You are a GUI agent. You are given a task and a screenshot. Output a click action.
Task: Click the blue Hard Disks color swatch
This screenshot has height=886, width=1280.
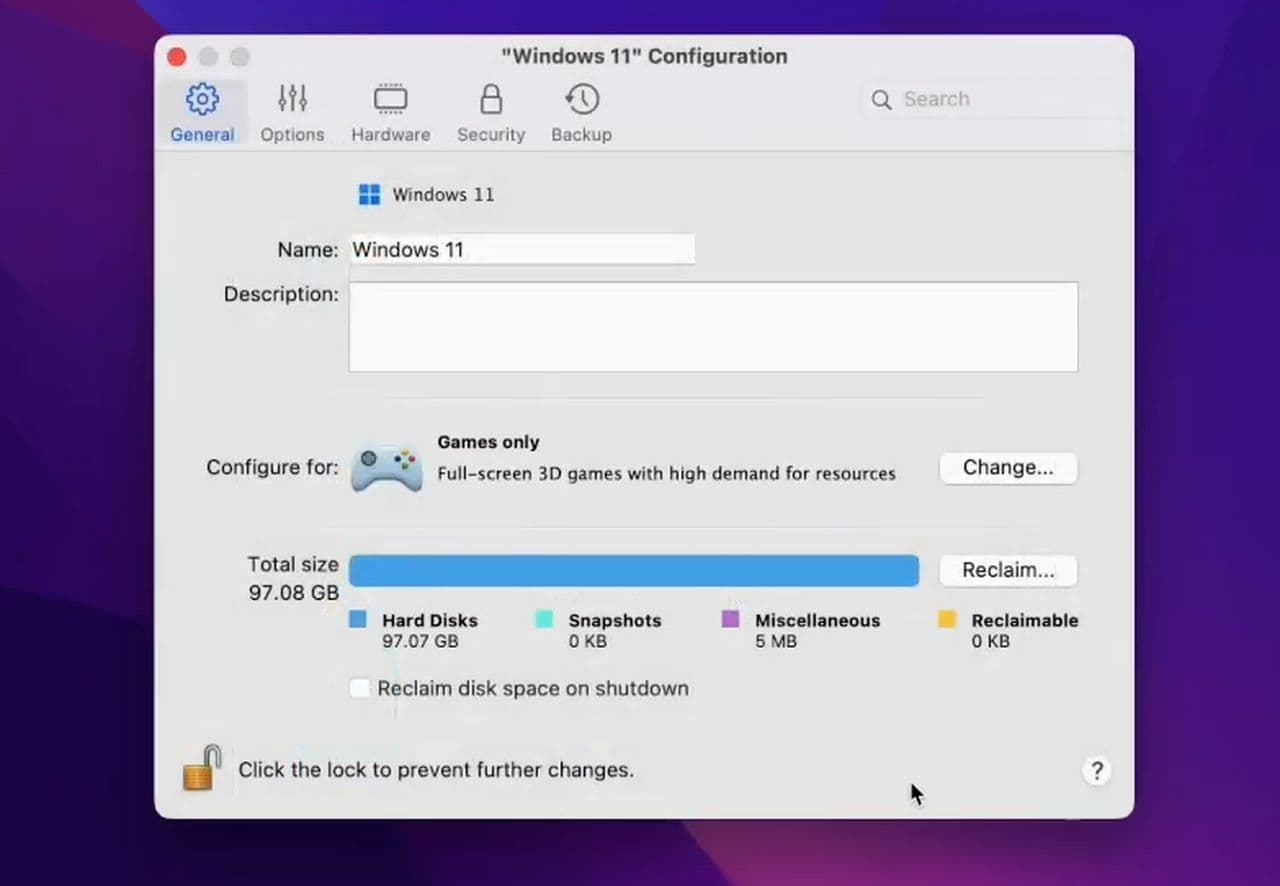(x=358, y=620)
